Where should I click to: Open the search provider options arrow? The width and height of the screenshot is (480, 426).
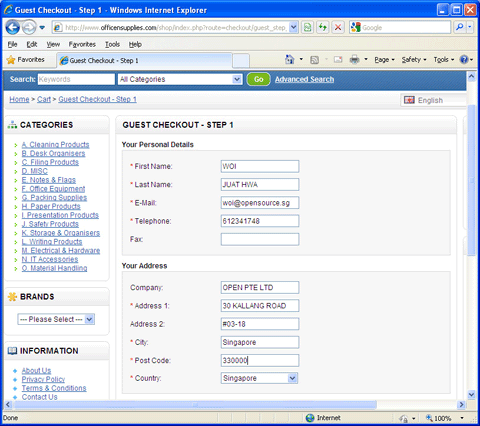pos(470,27)
